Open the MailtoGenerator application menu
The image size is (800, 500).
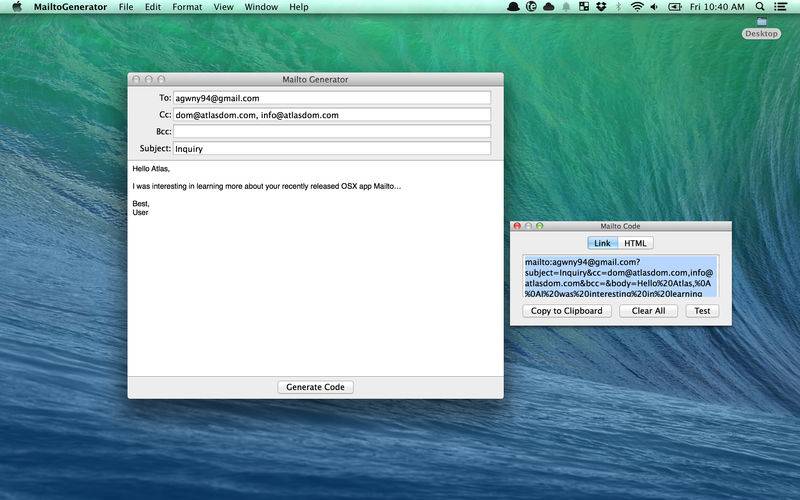tap(70, 7)
